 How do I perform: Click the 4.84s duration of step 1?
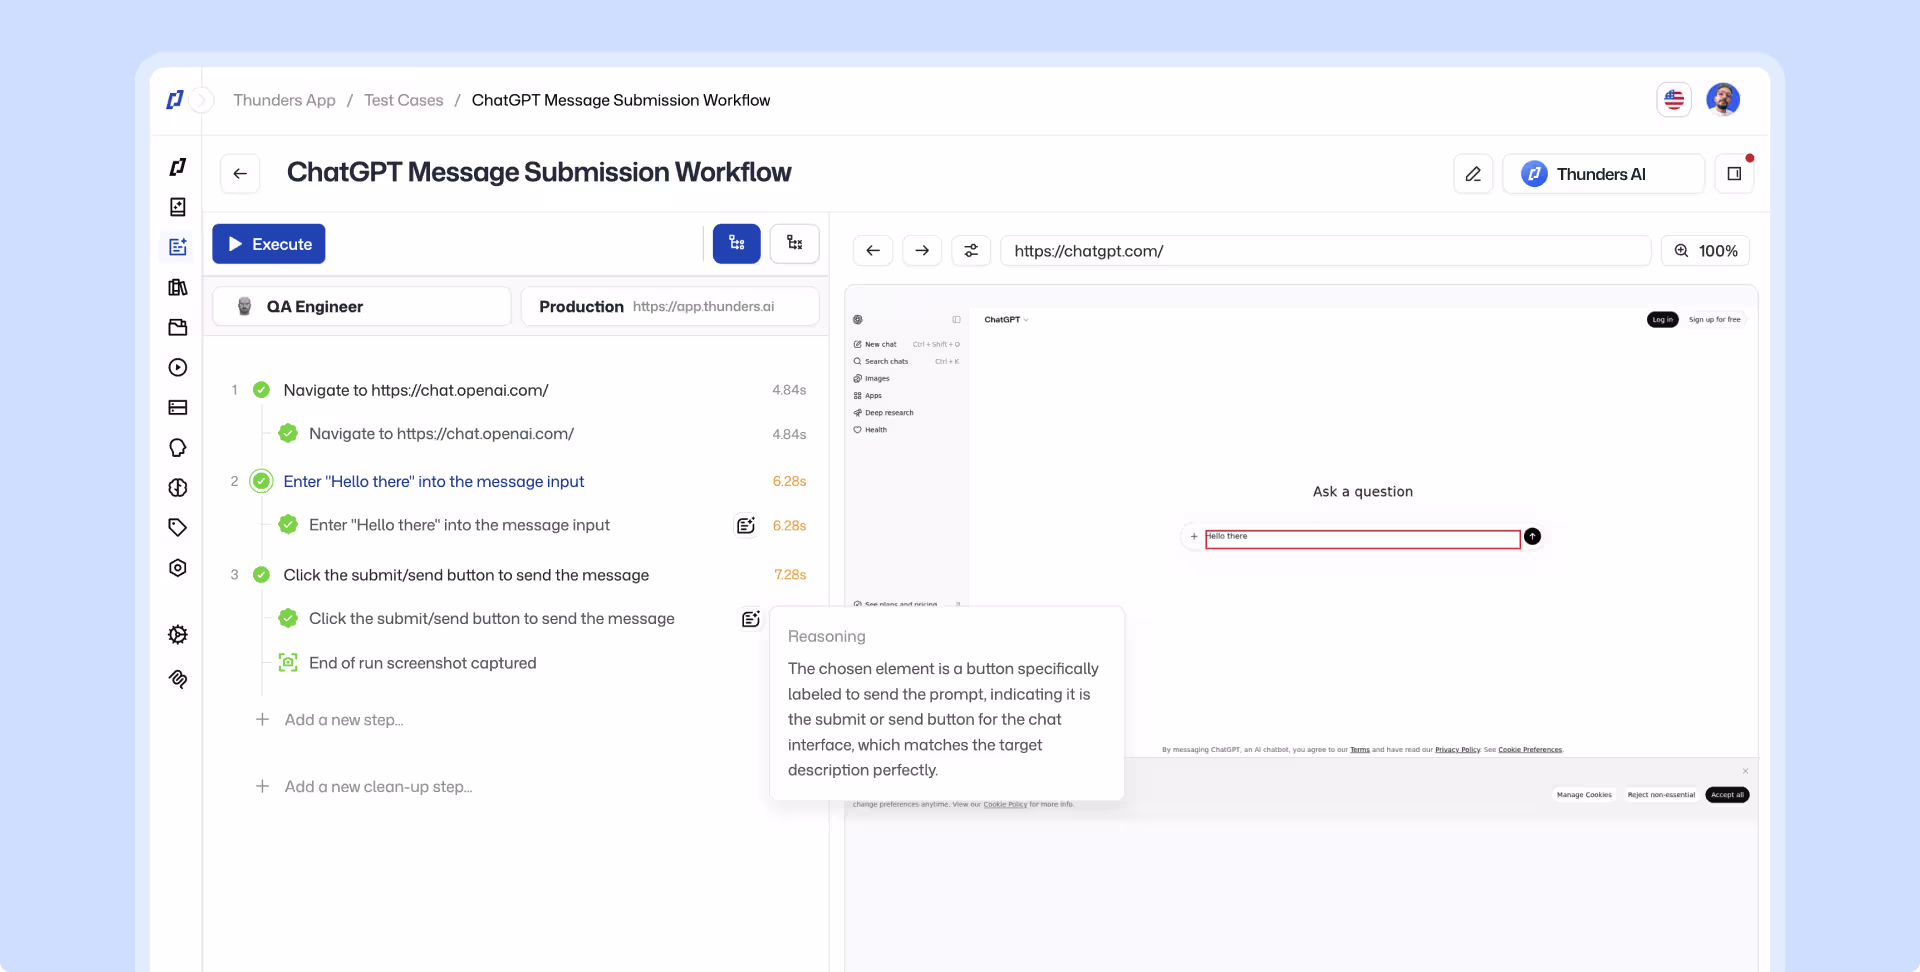tap(789, 390)
